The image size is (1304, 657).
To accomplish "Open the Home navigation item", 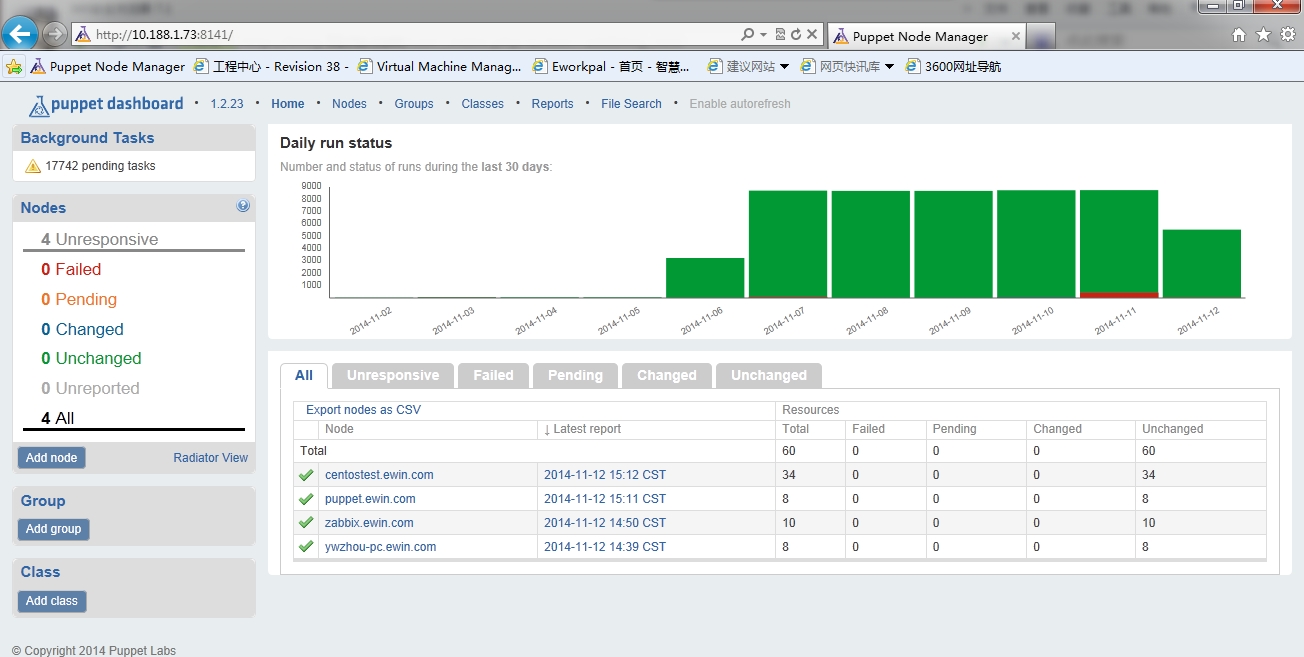I will pos(288,104).
